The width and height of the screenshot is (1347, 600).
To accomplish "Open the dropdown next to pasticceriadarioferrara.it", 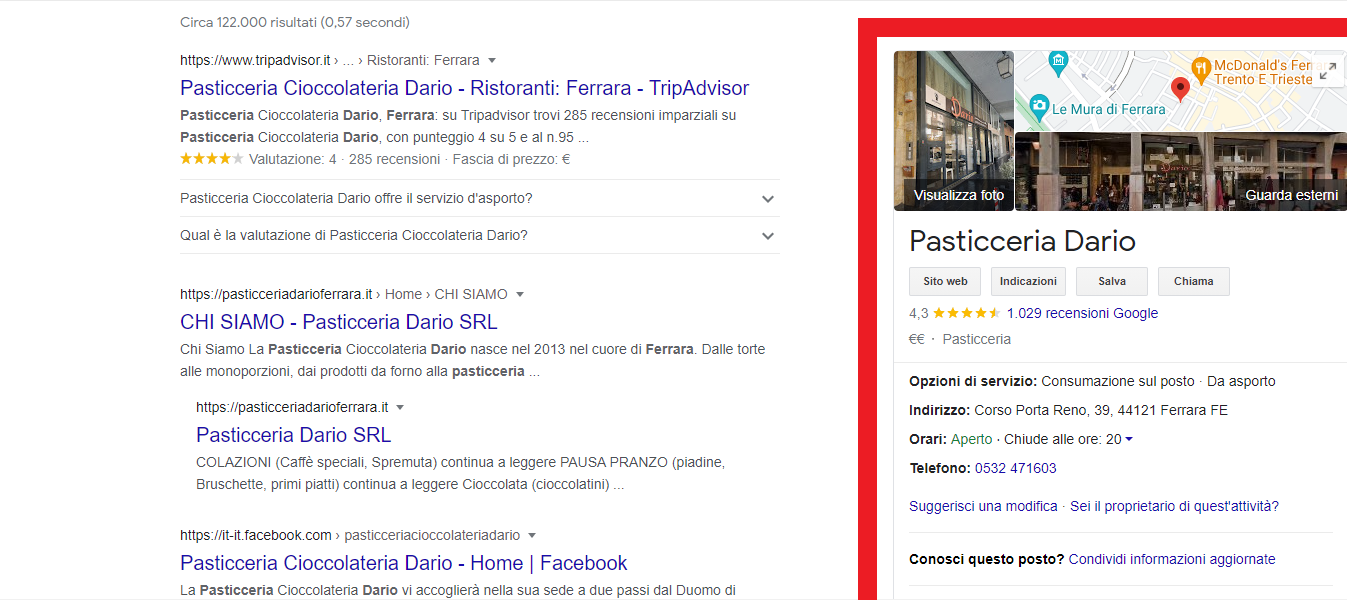I will [x=400, y=407].
